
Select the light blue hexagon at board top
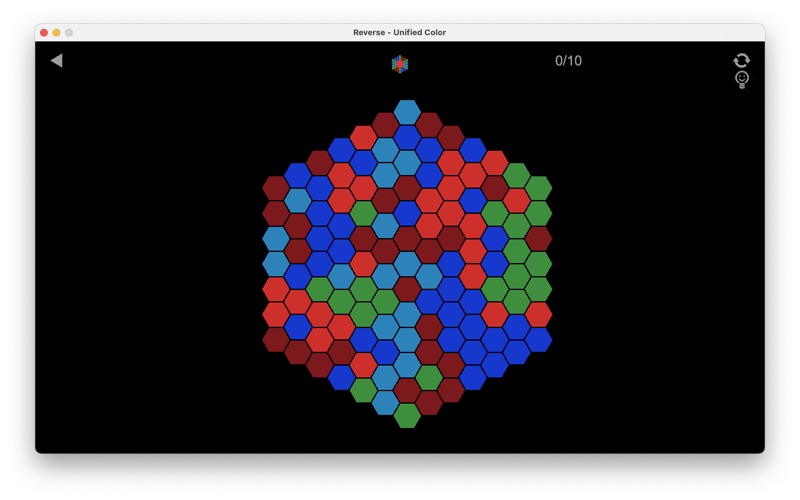click(407, 112)
